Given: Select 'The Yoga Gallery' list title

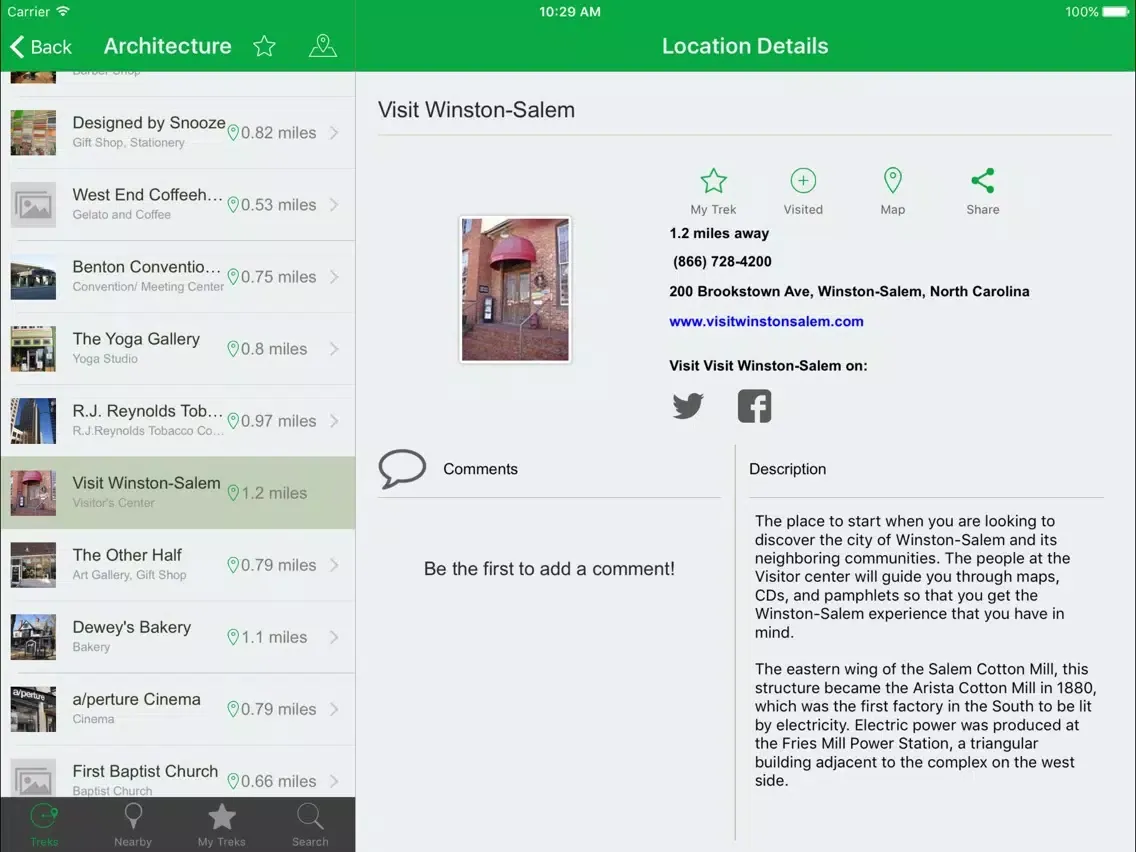Looking at the screenshot, I should [x=136, y=339].
